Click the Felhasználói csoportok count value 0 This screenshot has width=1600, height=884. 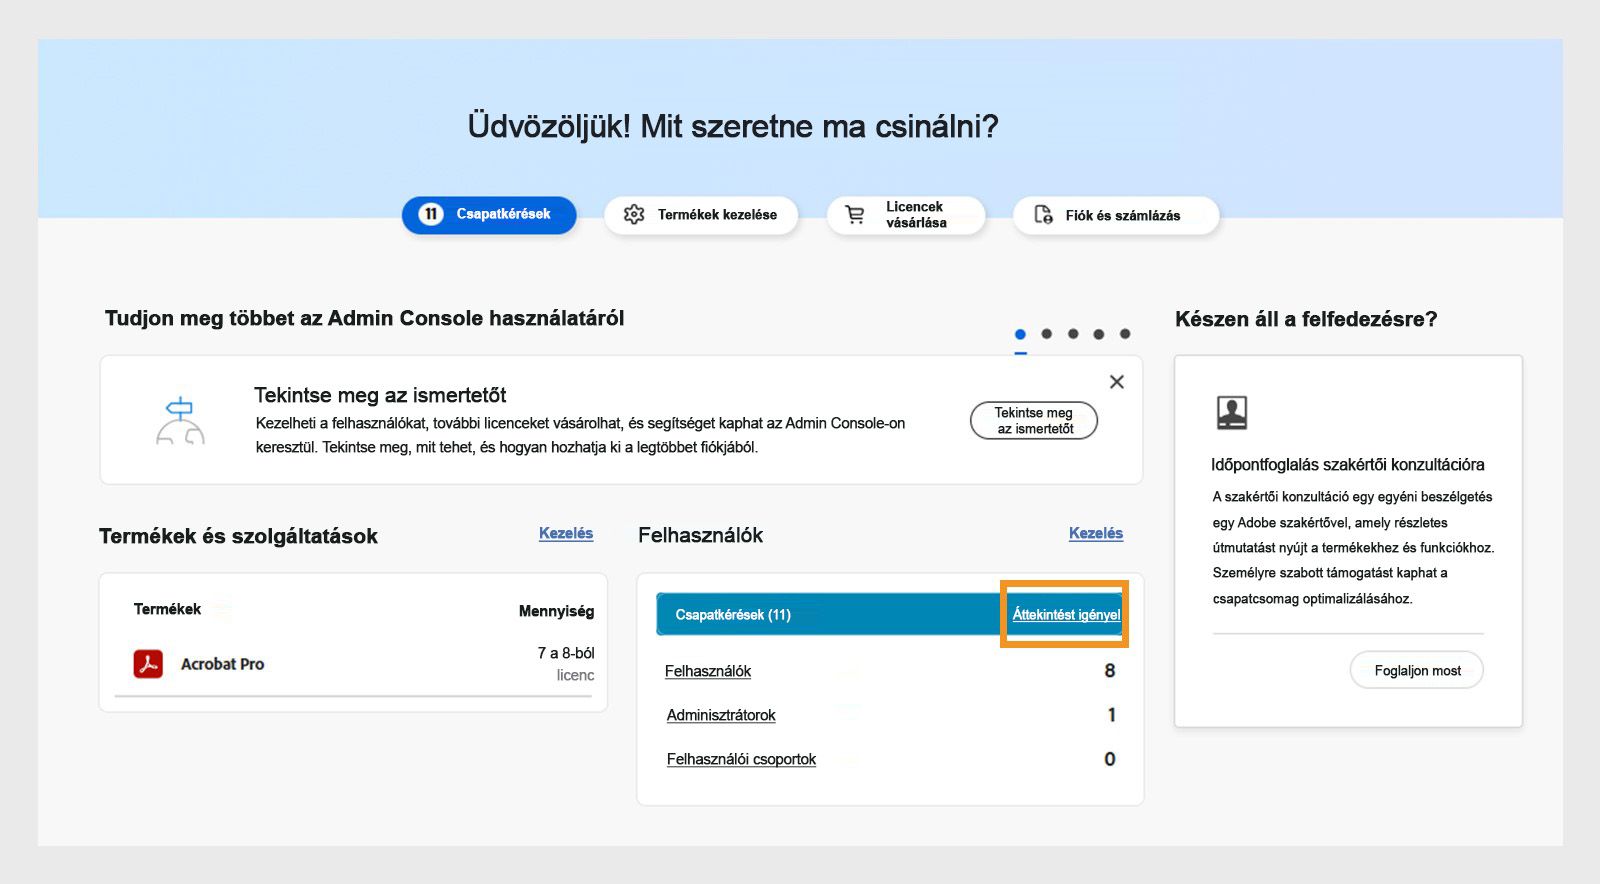click(x=1110, y=759)
